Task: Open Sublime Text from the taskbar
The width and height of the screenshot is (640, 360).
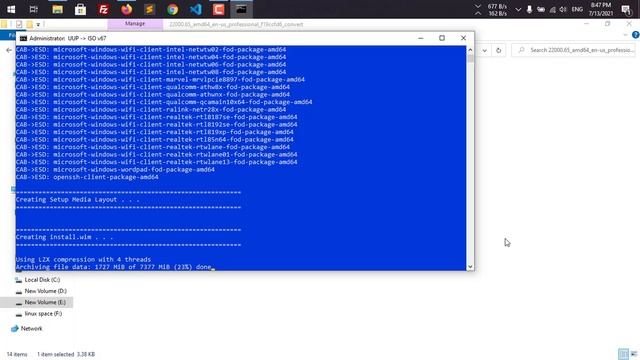Action: pos(149,9)
